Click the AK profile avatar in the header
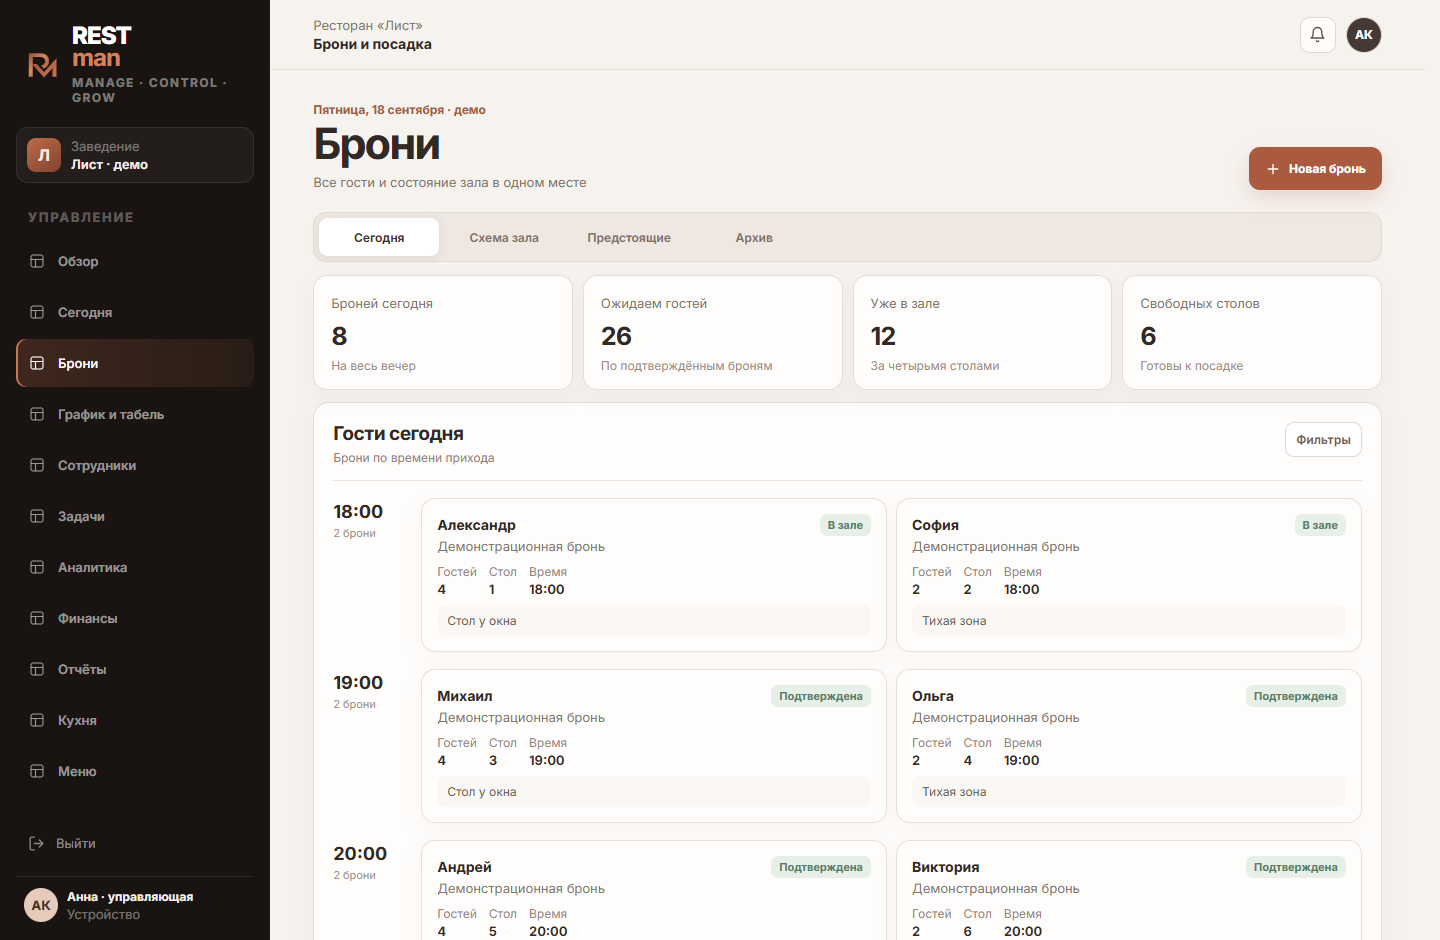This screenshot has width=1440, height=940. tap(1364, 35)
